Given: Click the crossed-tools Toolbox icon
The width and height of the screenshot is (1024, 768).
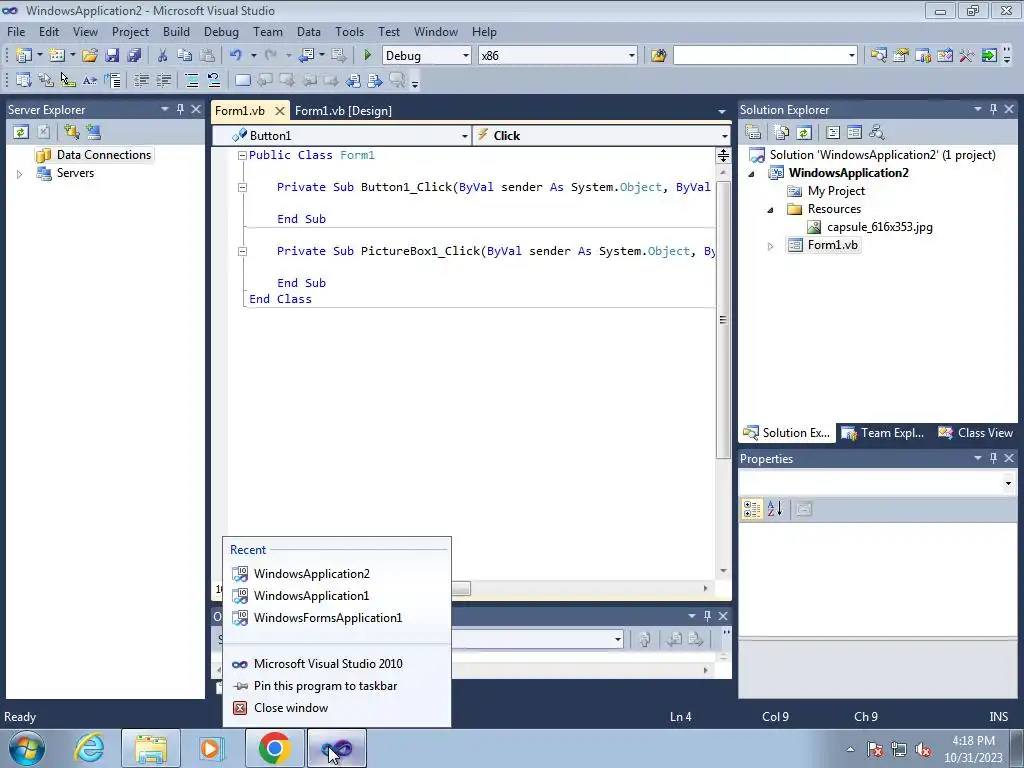Looking at the screenshot, I should coord(967,56).
